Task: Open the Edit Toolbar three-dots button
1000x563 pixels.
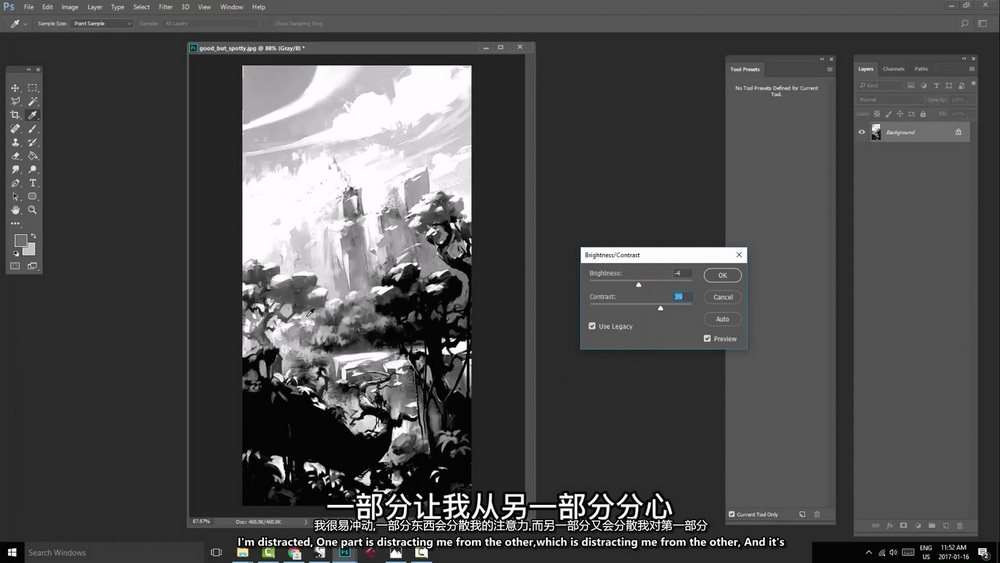Action: pos(15,223)
